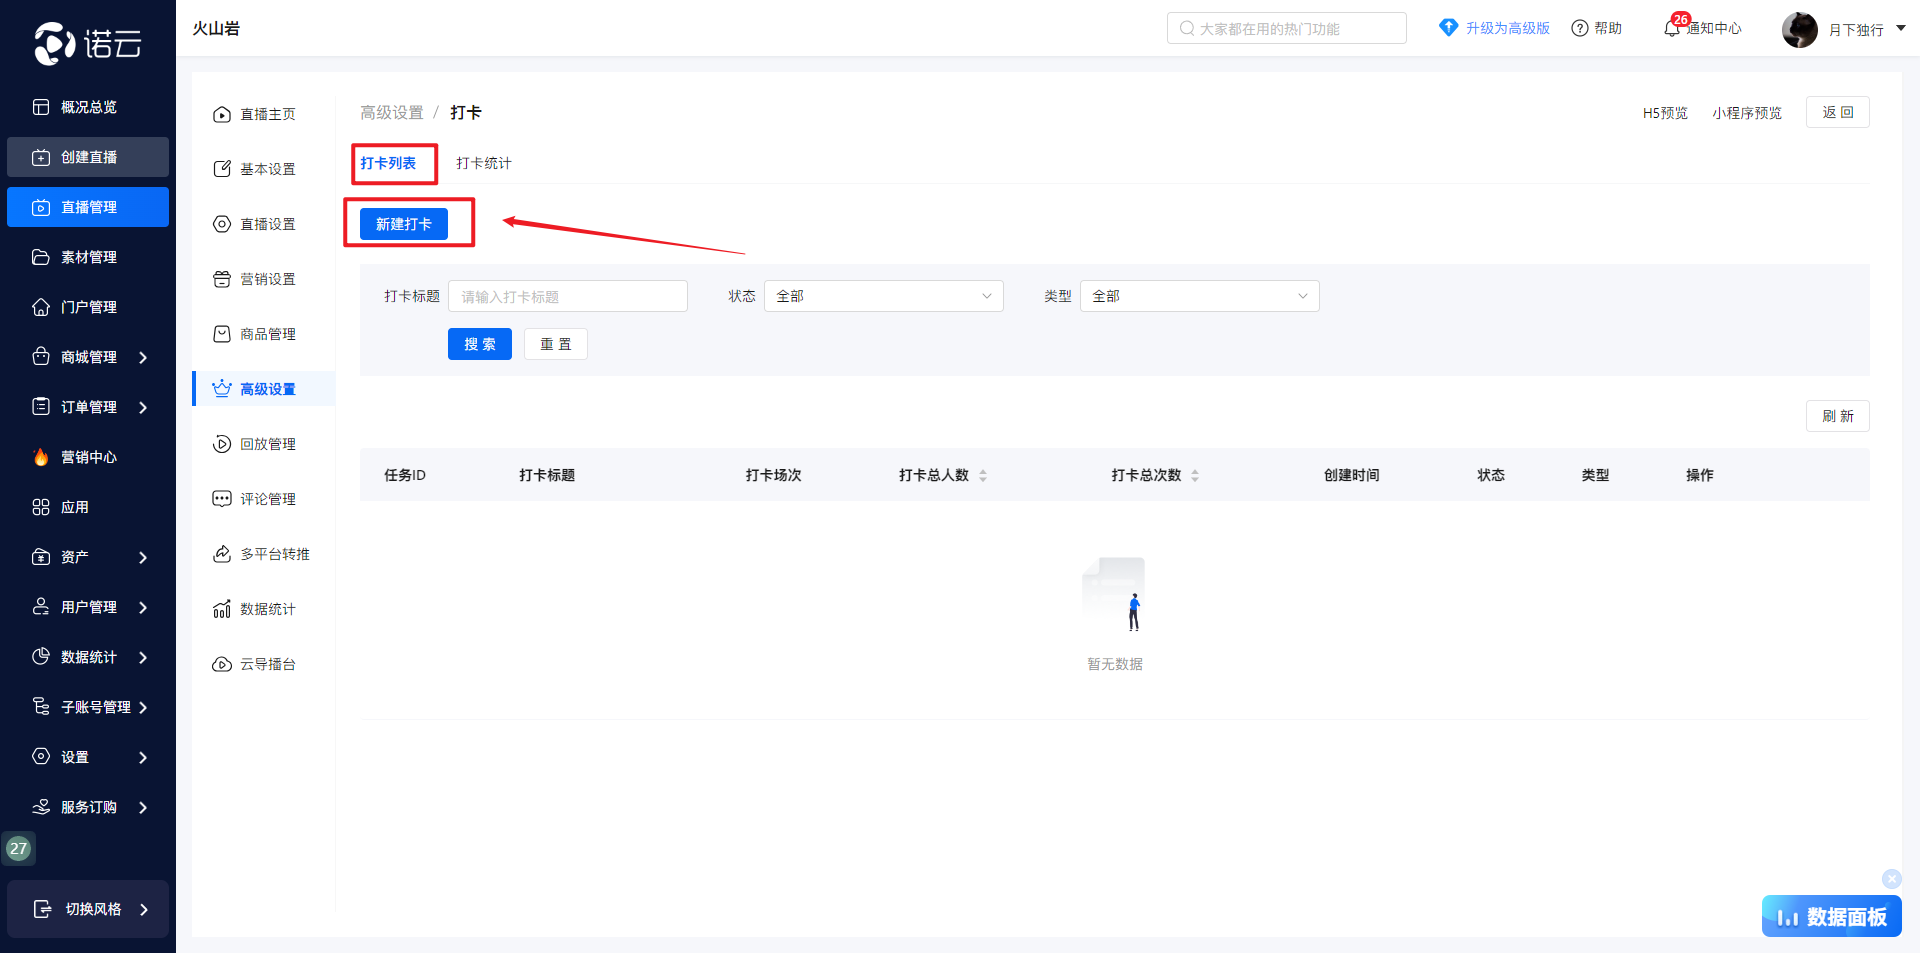
Task: Click the 新建打卡 button
Action: pyautogui.click(x=404, y=224)
